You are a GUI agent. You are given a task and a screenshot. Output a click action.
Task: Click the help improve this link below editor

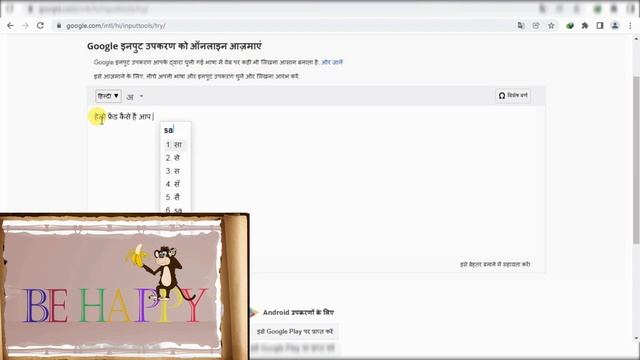point(495,264)
